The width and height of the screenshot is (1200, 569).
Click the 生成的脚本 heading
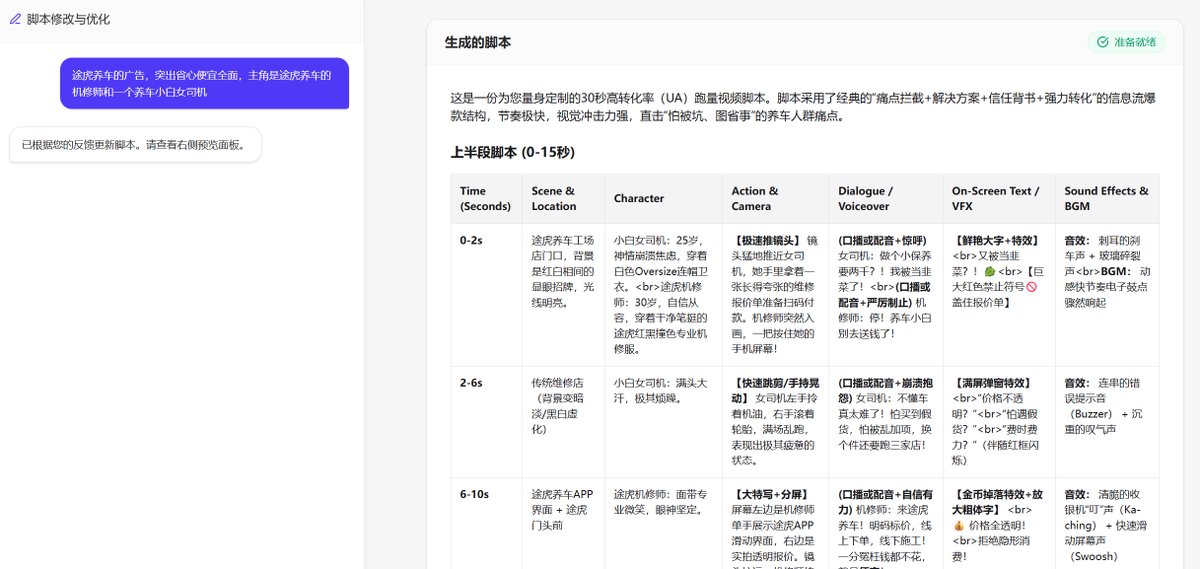click(x=478, y=43)
